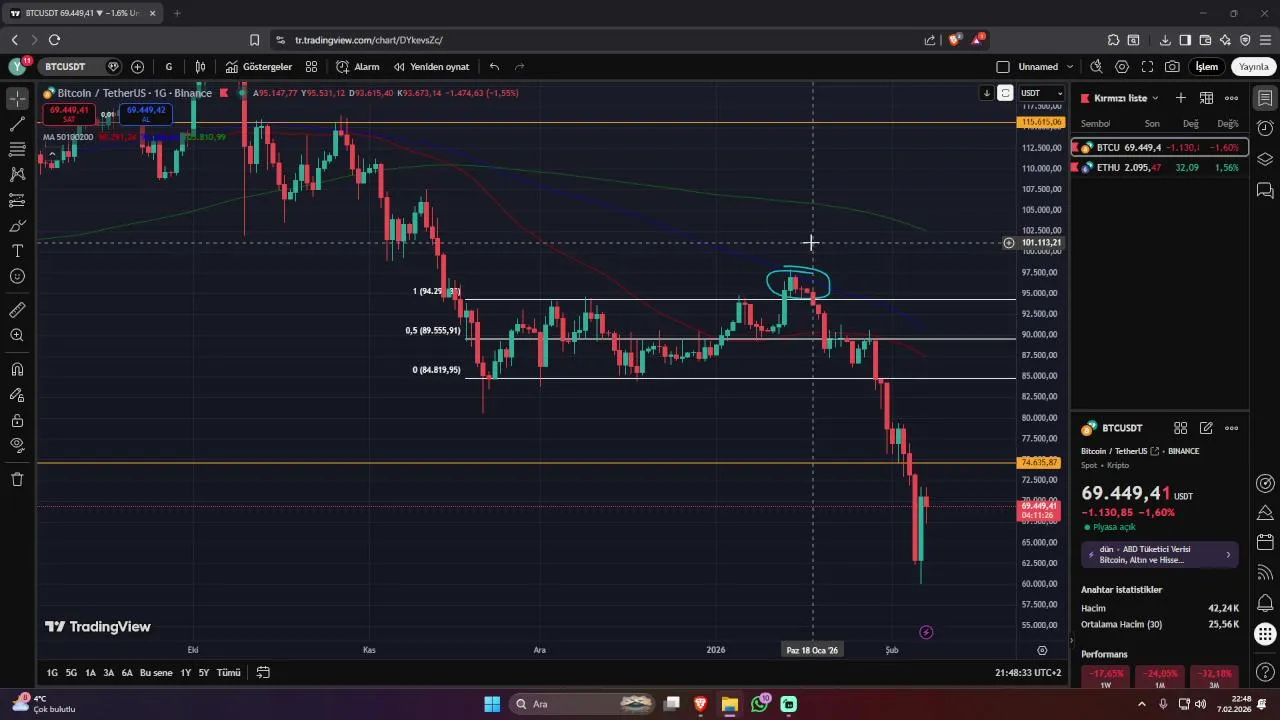Toggle lock all drawings
This screenshot has width=1280, height=720.
[17, 420]
